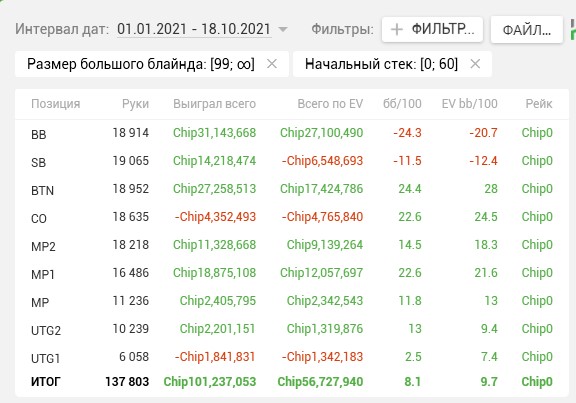The height and width of the screenshot is (403, 576).
Task: Sort table by Позиция column header
Action: pos(55,104)
